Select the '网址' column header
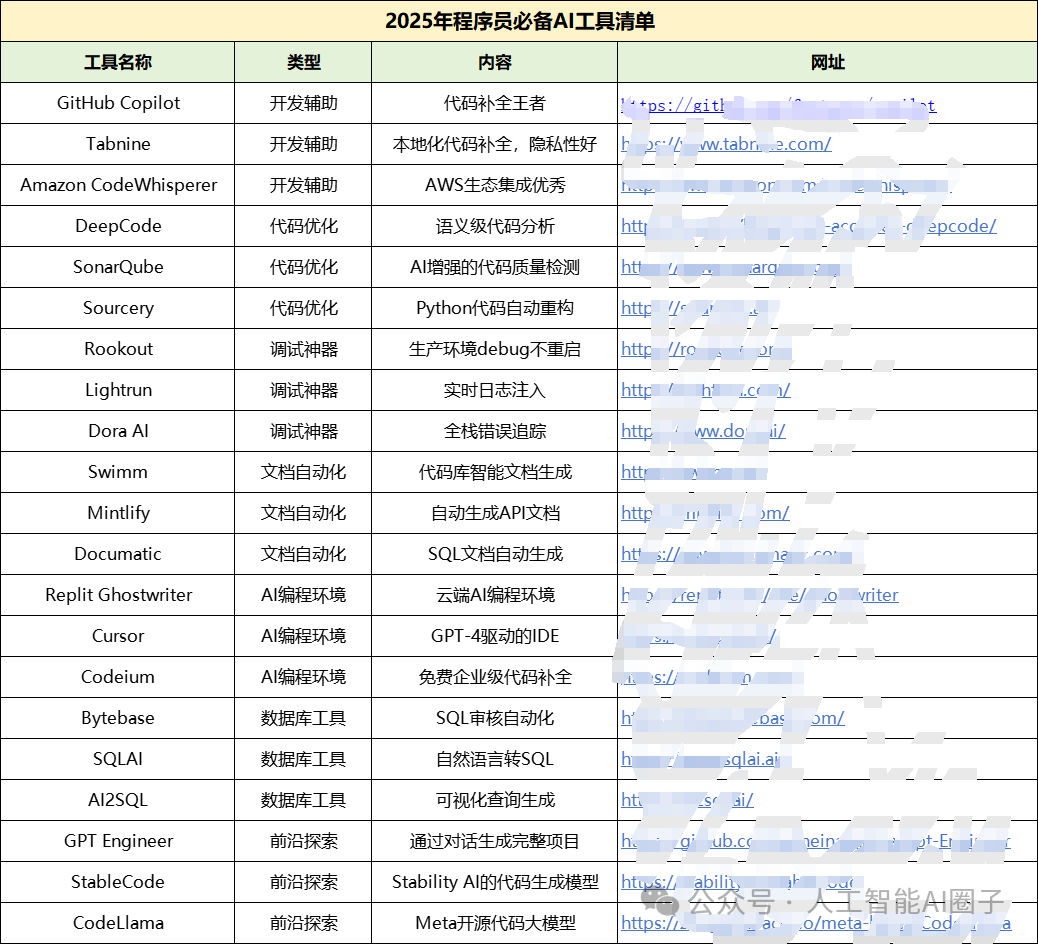 tap(827, 62)
